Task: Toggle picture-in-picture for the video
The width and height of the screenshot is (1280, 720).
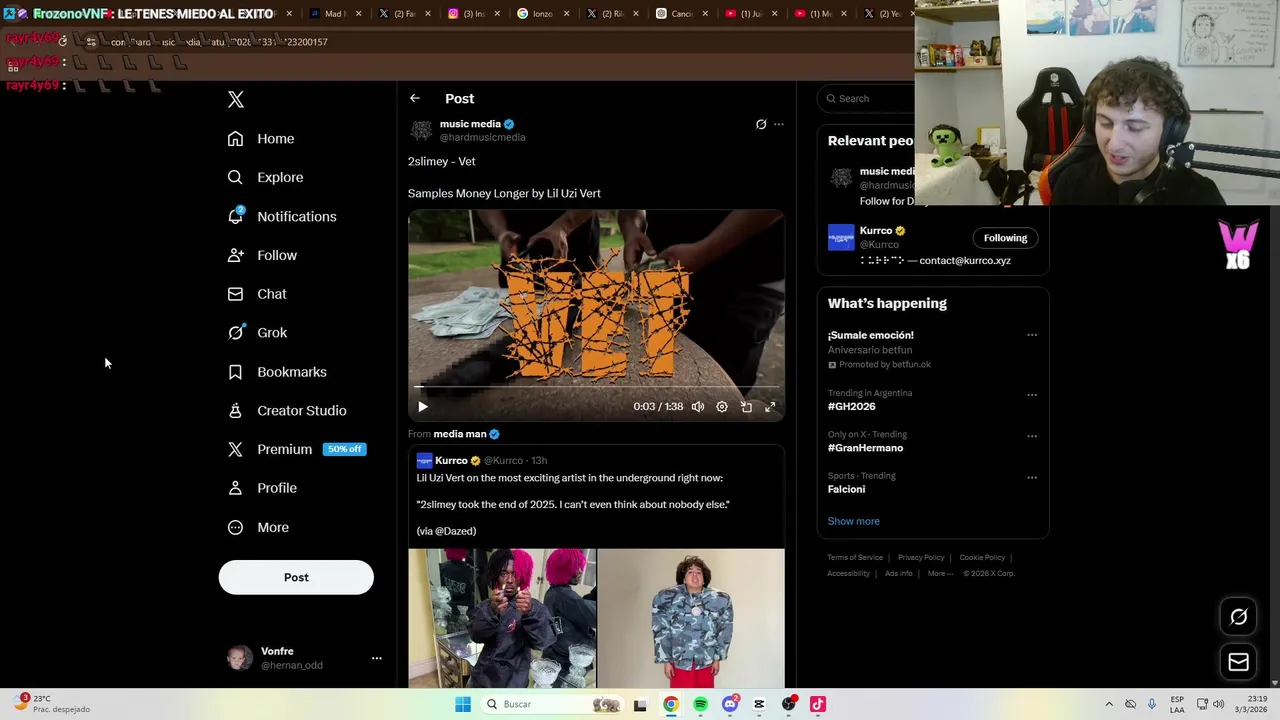Action: [x=746, y=407]
